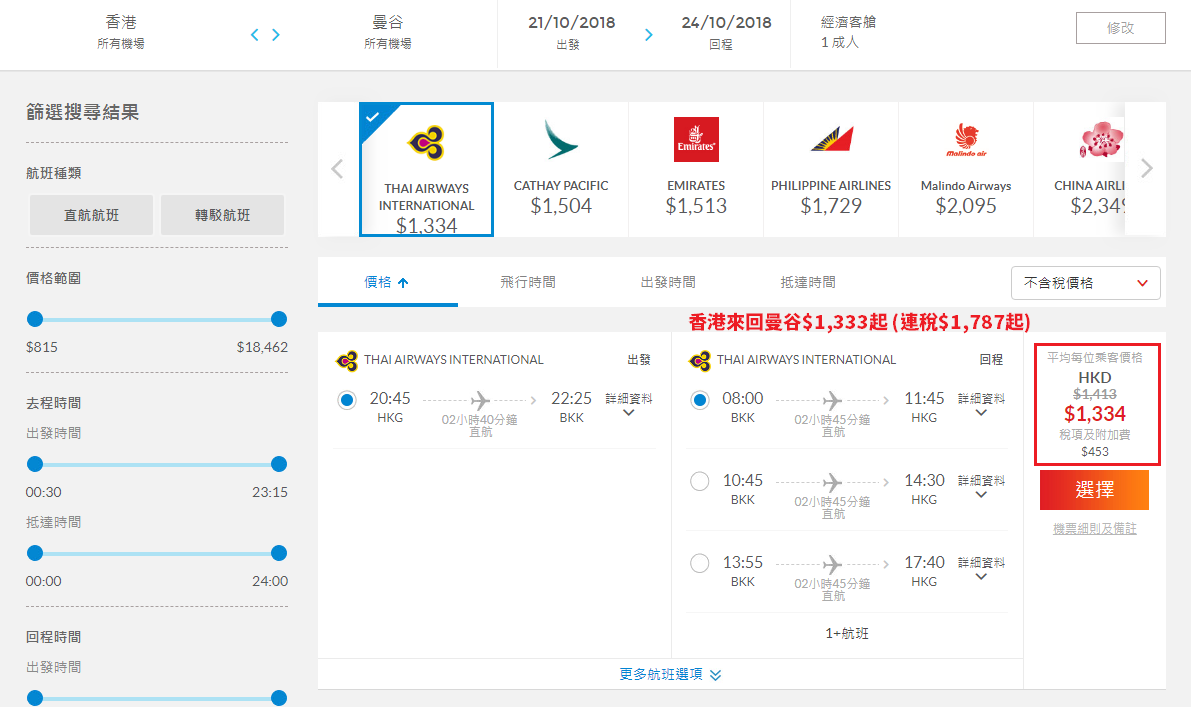Sort results by 飛行時間 tab

click(528, 282)
